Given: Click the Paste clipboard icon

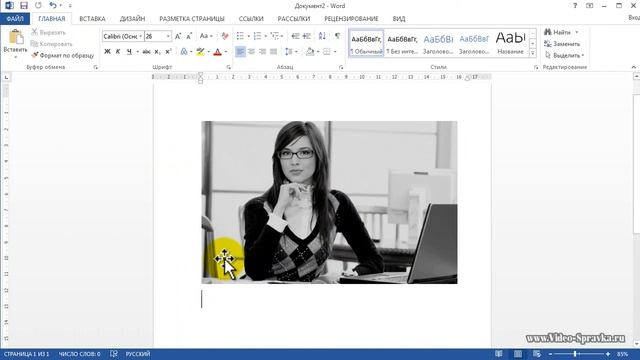Looking at the screenshot, I should click(16, 37).
